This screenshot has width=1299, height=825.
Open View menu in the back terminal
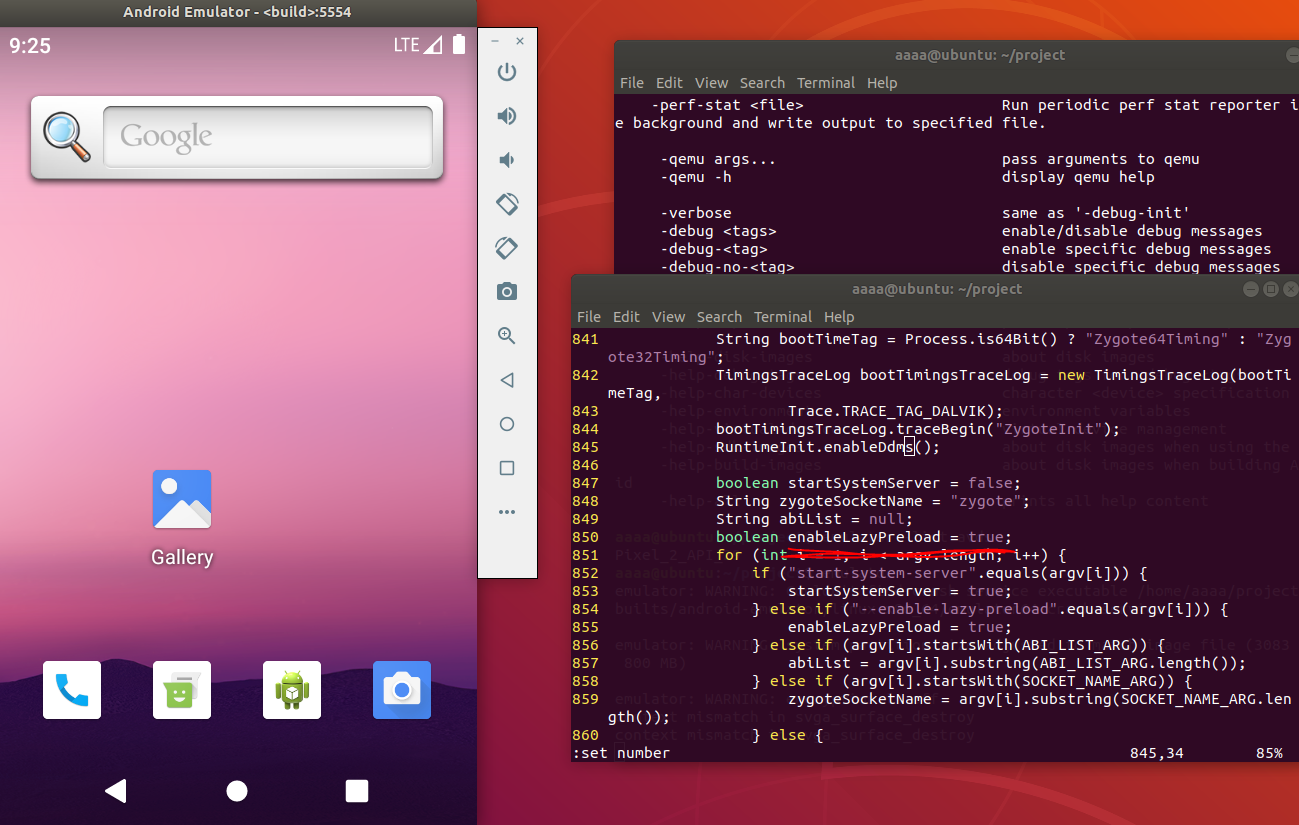(712, 83)
